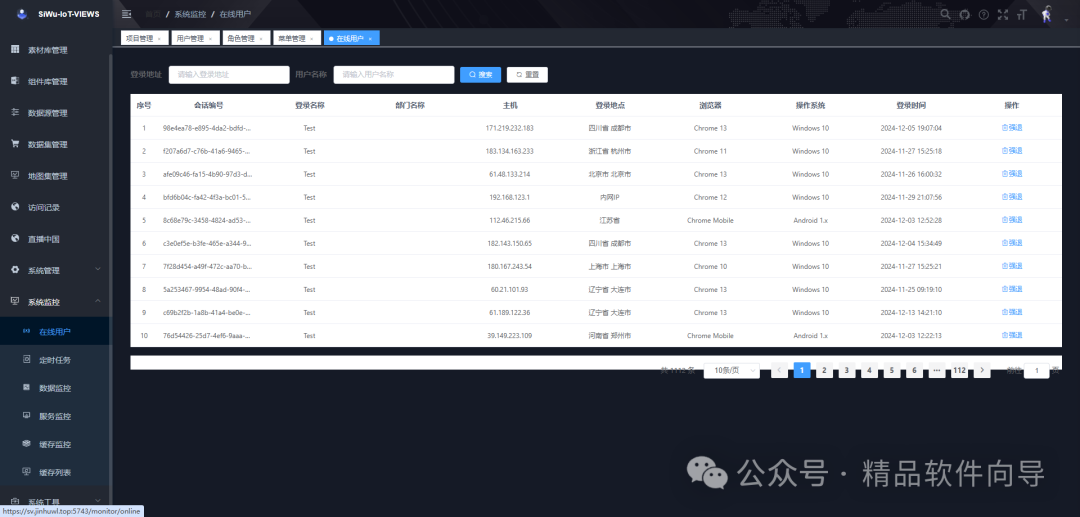Image resolution: width=1080 pixels, height=517 pixels.
Task: Click the 会话编号 column header
Action: 208,105
